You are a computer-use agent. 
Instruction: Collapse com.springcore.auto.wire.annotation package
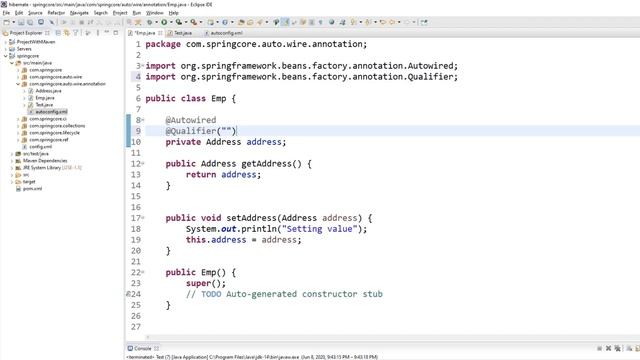coord(18,84)
